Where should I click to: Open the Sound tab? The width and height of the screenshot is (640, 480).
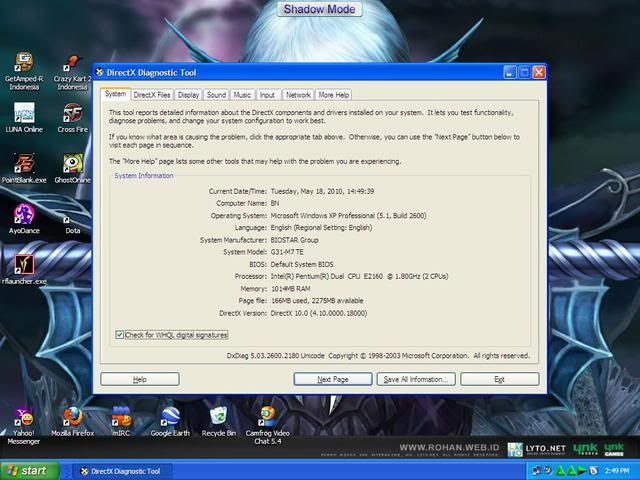[216, 95]
